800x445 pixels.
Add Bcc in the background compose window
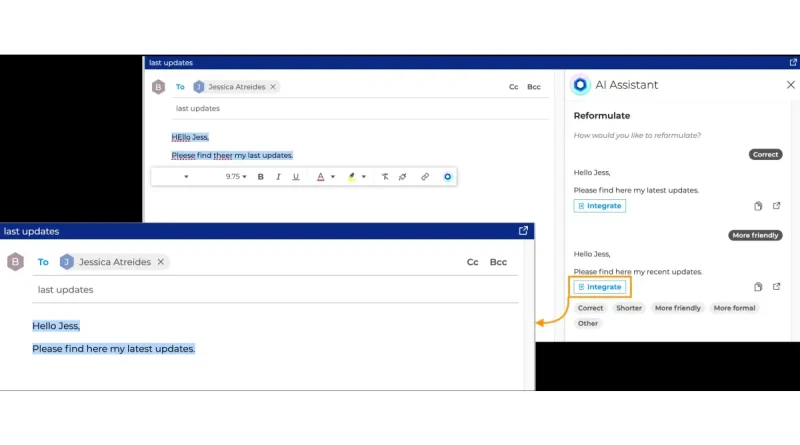pyautogui.click(x=534, y=87)
